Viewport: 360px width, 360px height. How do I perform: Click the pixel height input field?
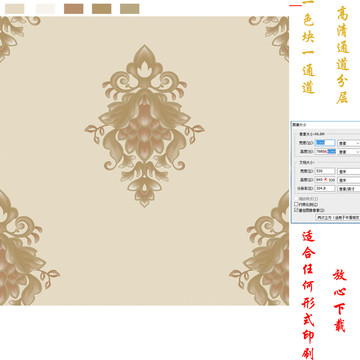click(x=325, y=151)
